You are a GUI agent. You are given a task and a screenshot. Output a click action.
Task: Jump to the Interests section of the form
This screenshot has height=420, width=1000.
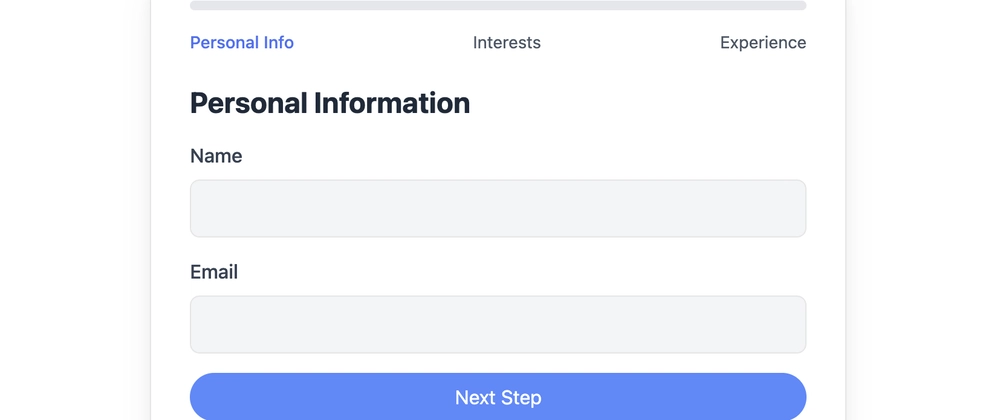(506, 43)
